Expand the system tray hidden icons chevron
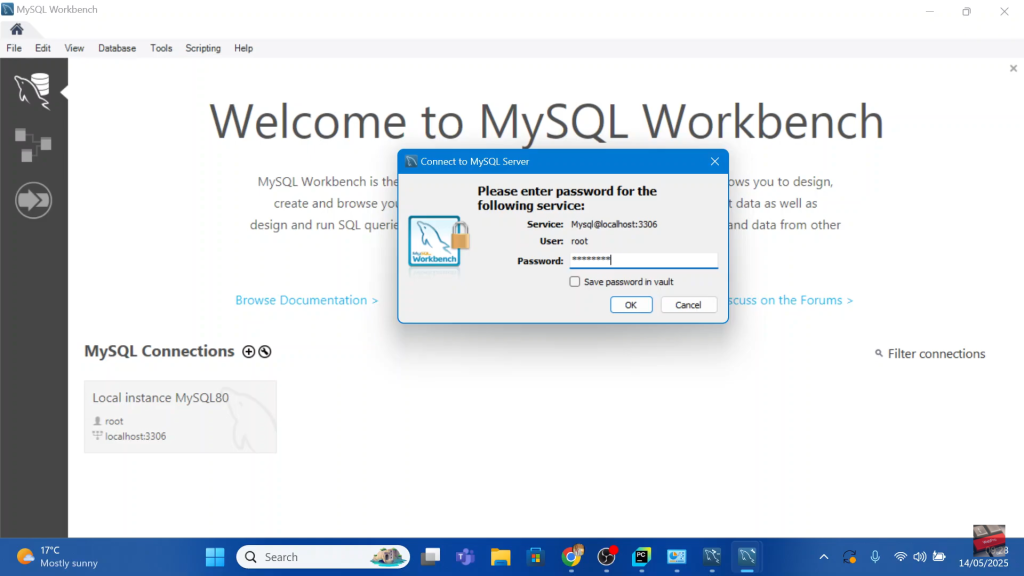 [x=824, y=557]
